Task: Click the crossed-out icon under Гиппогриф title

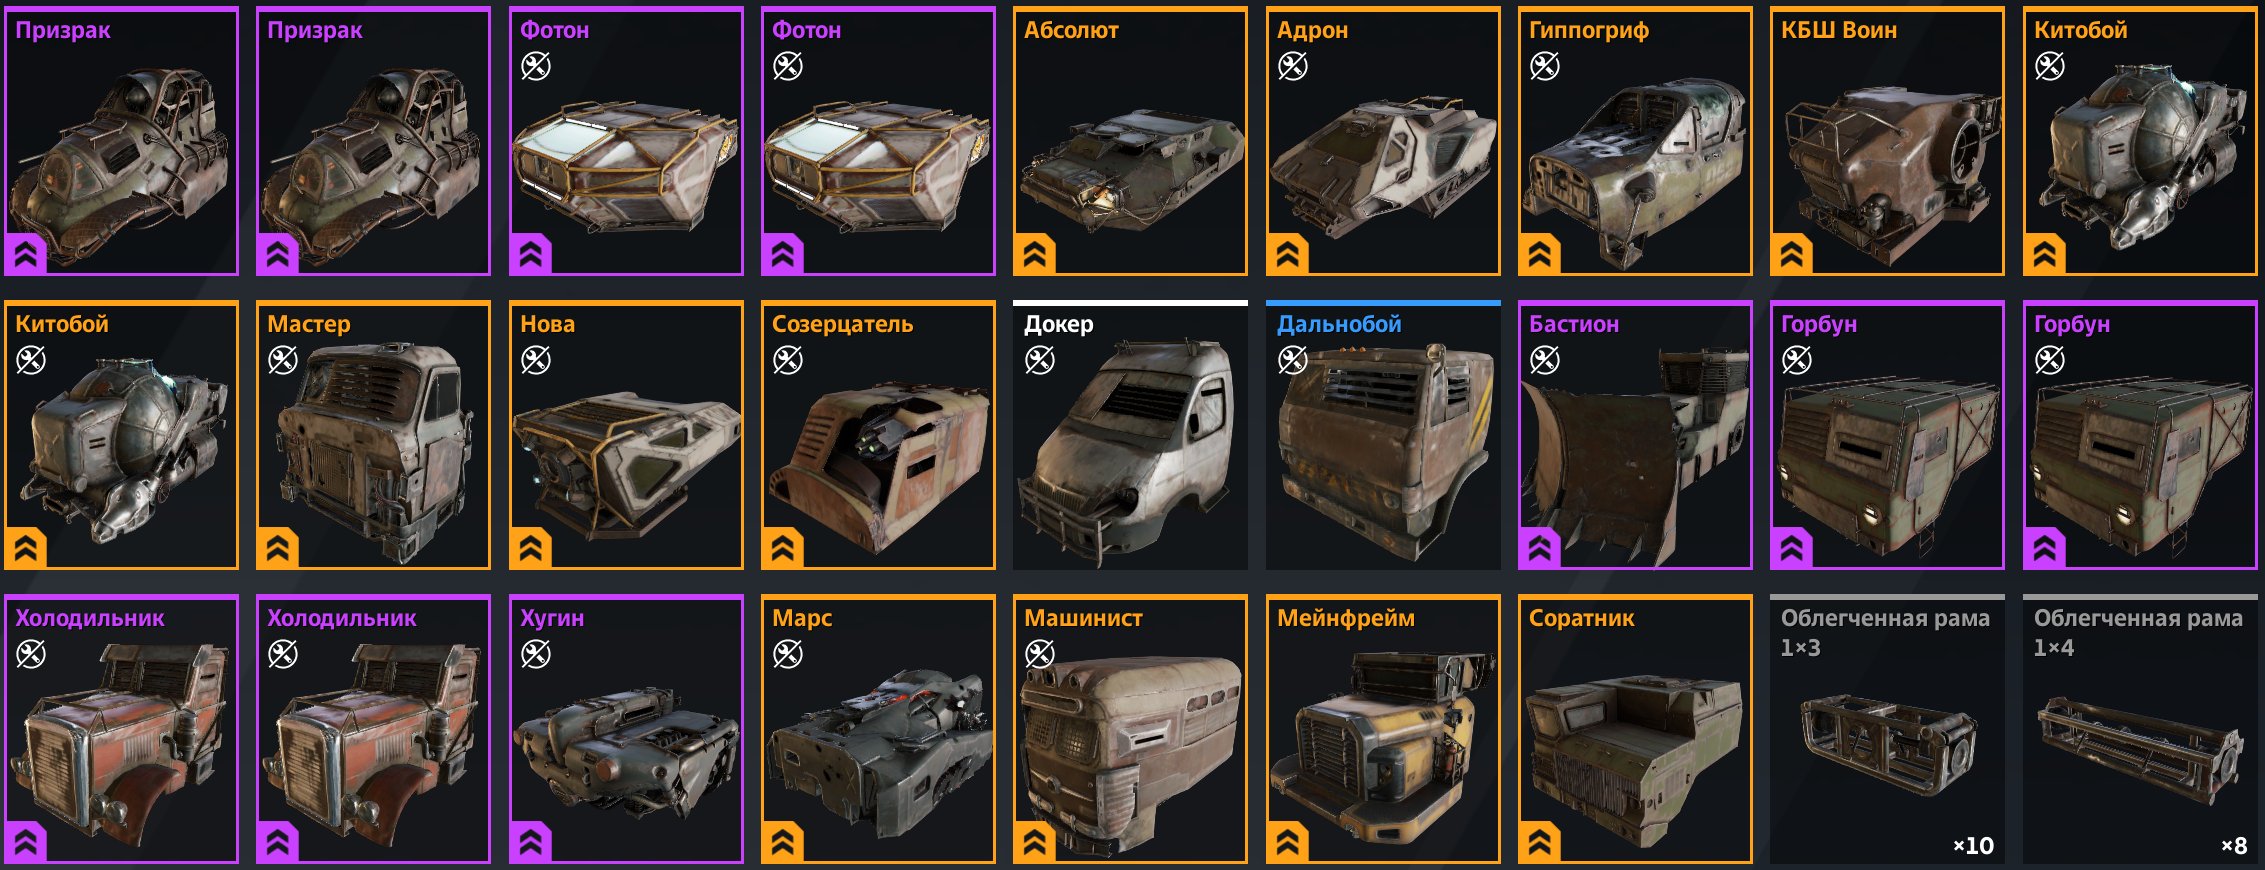Action: (x=1544, y=66)
